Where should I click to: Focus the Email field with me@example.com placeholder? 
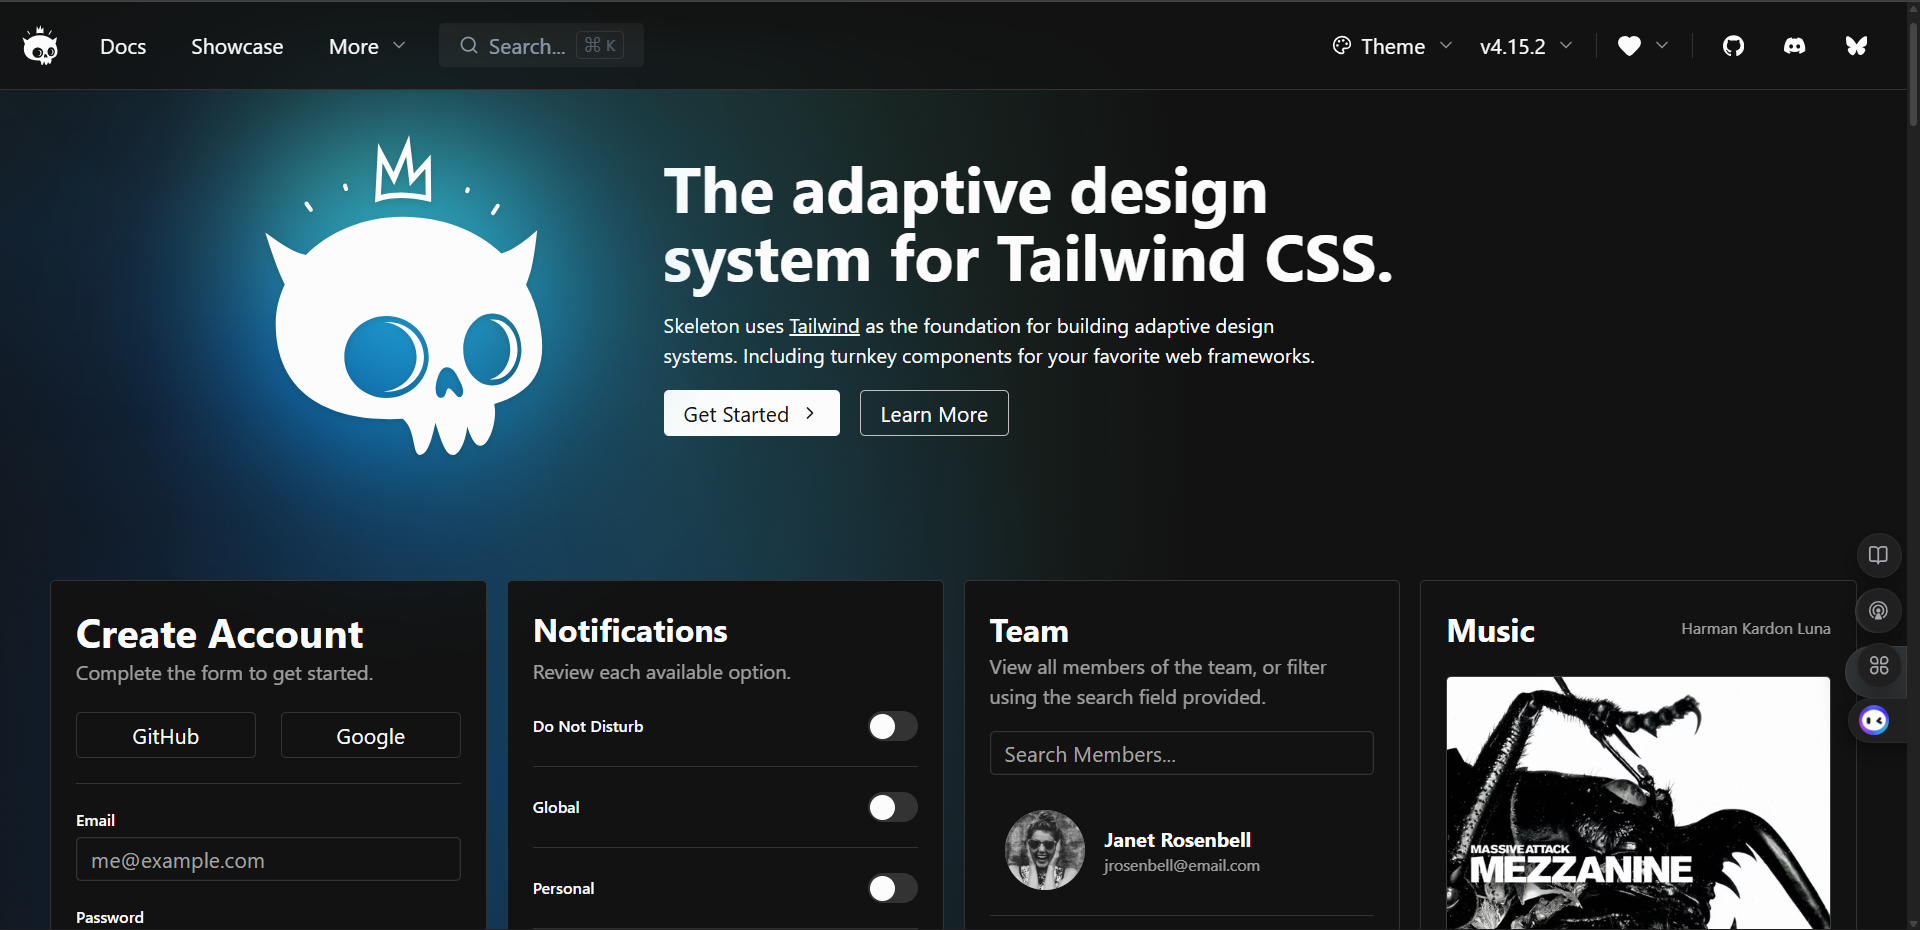tap(268, 859)
